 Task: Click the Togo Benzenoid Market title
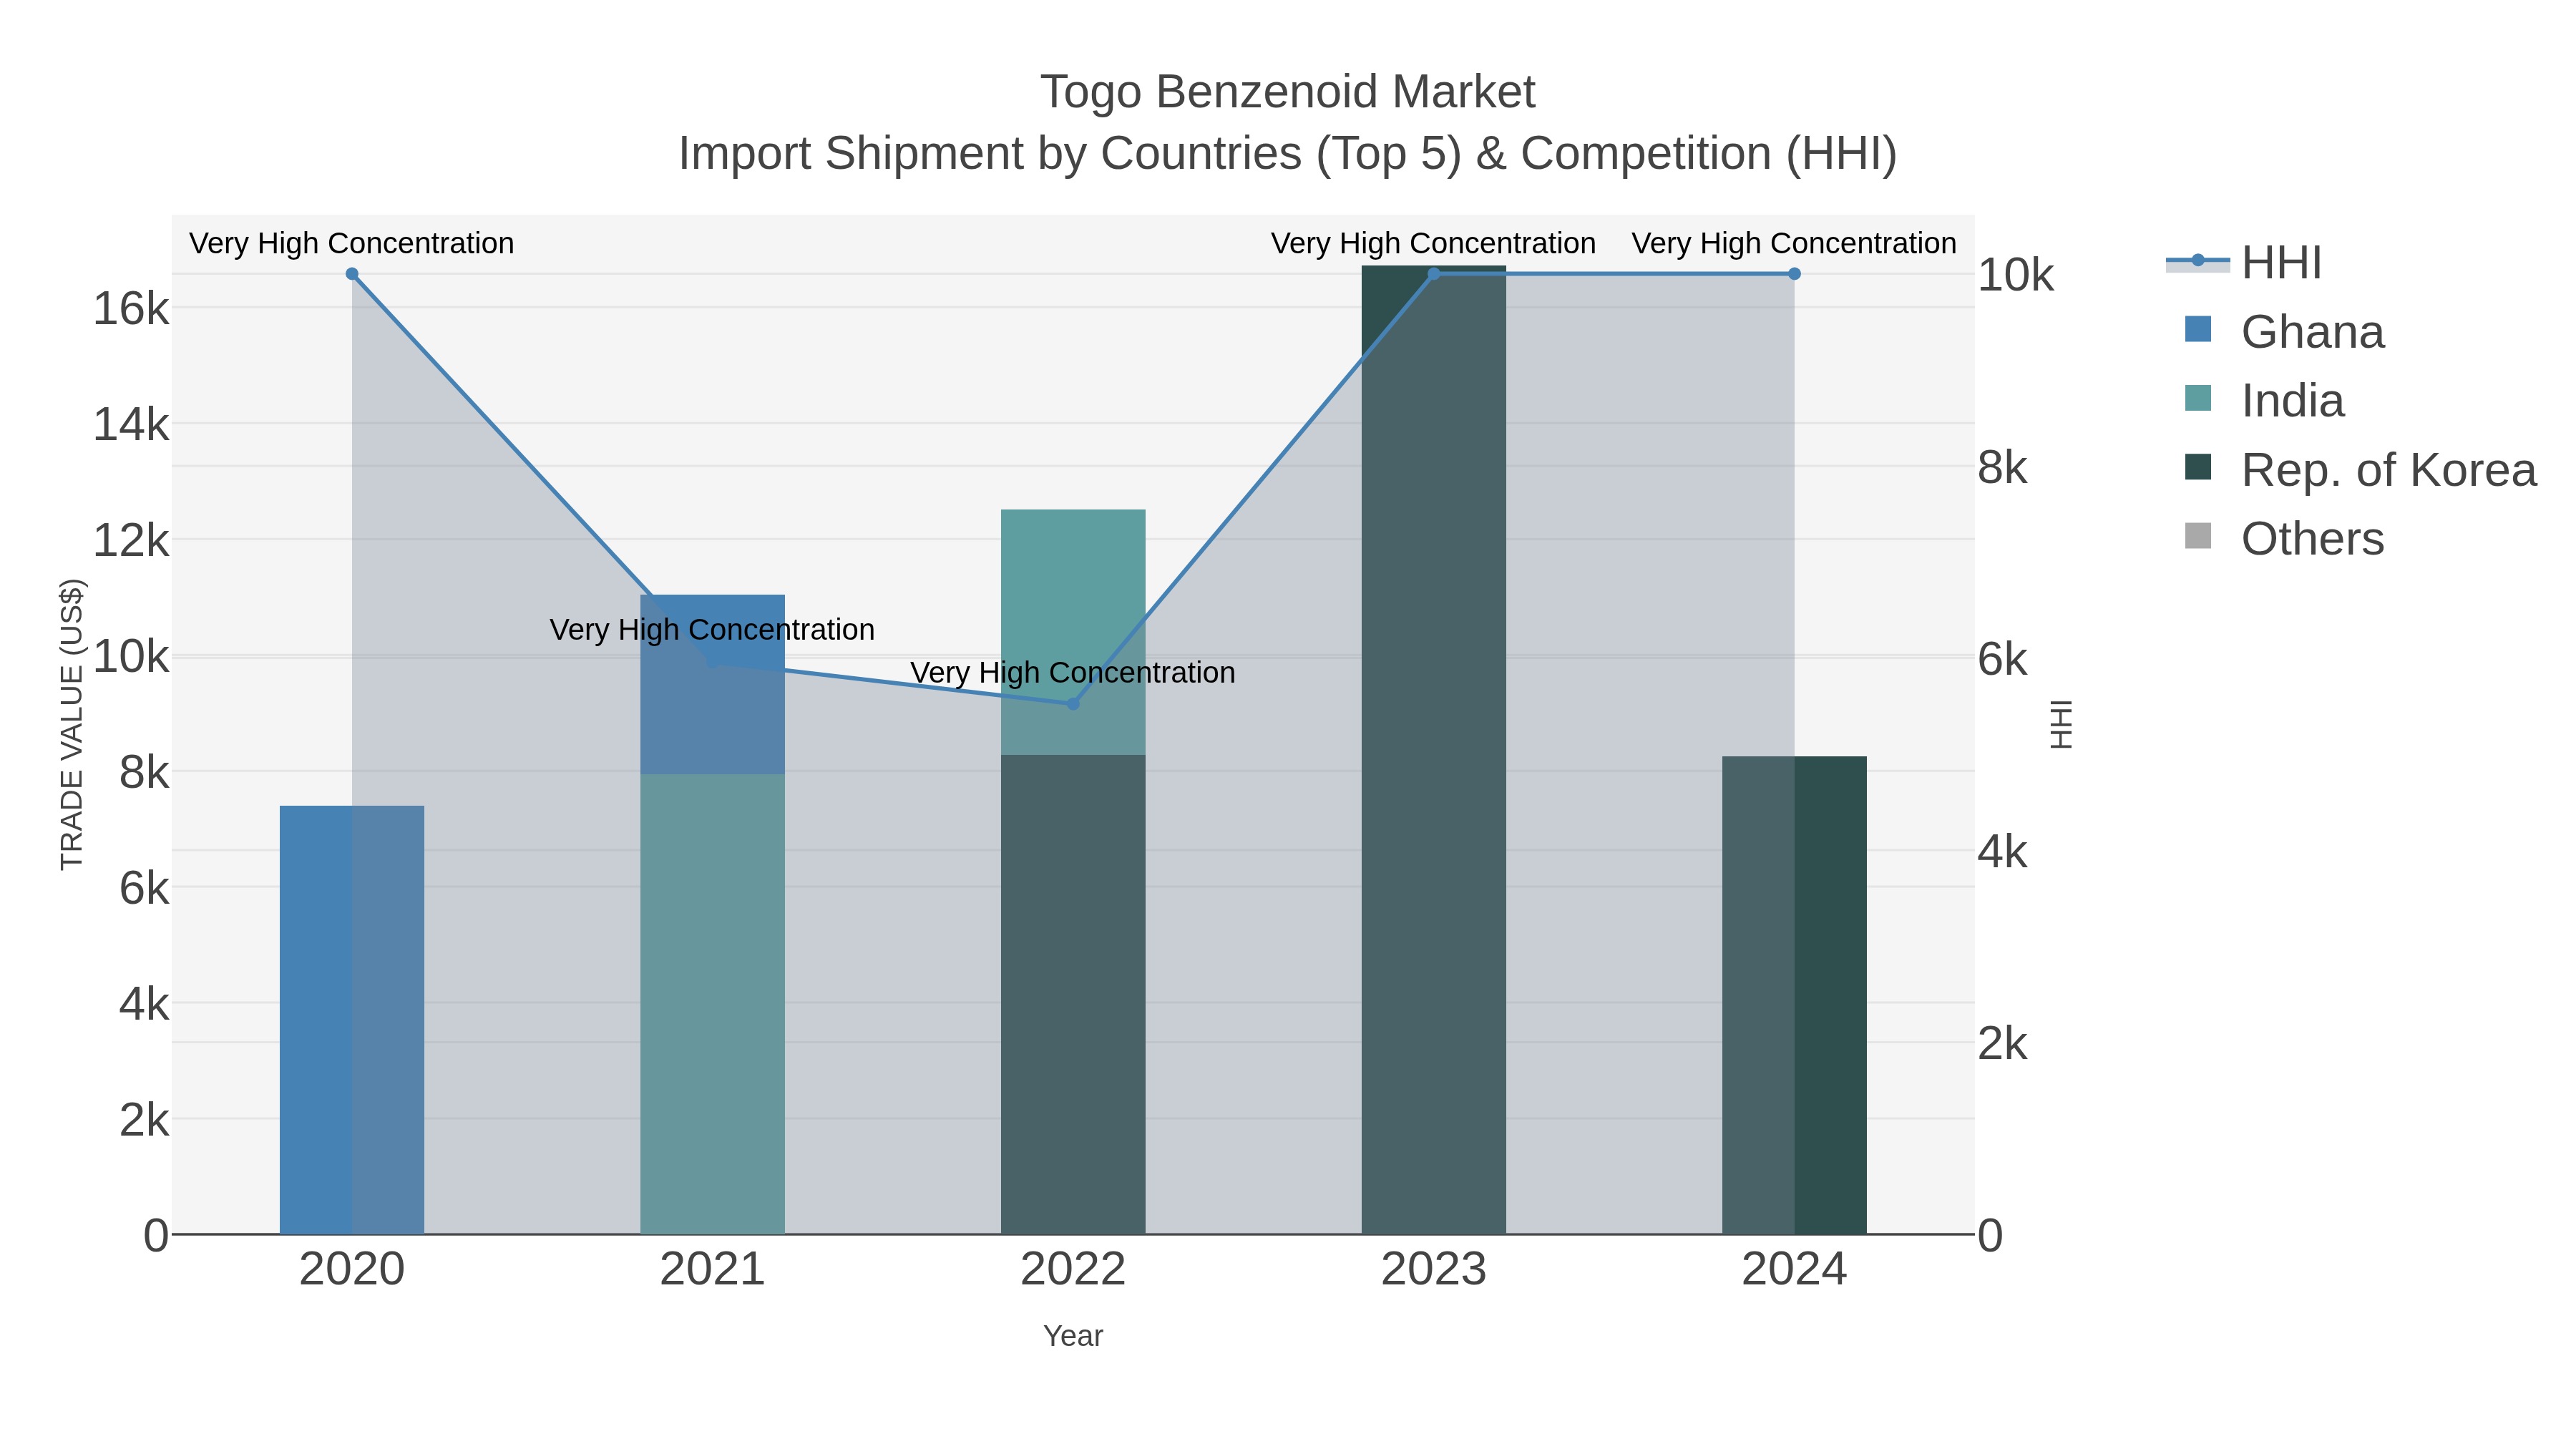(1287, 92)
